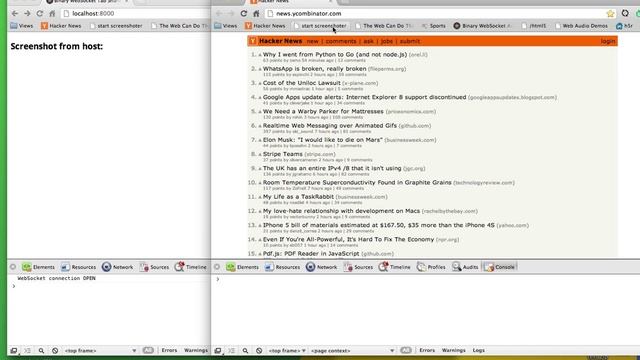Go back in the localhost window
The image size is (640, 360).
pyautogui.click(x=15, y=13)
